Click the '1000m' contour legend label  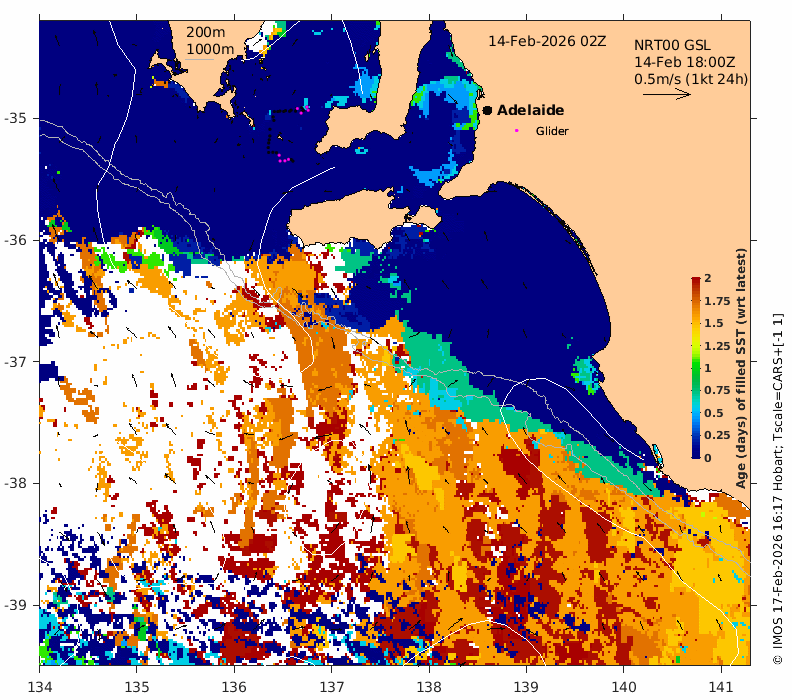pyautogui.click(x=210, y=49)
